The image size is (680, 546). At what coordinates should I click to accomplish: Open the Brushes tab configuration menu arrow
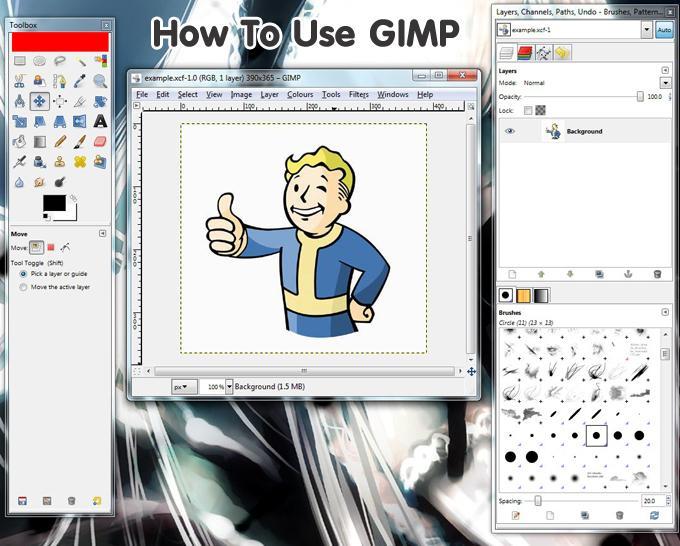(665, 312)
